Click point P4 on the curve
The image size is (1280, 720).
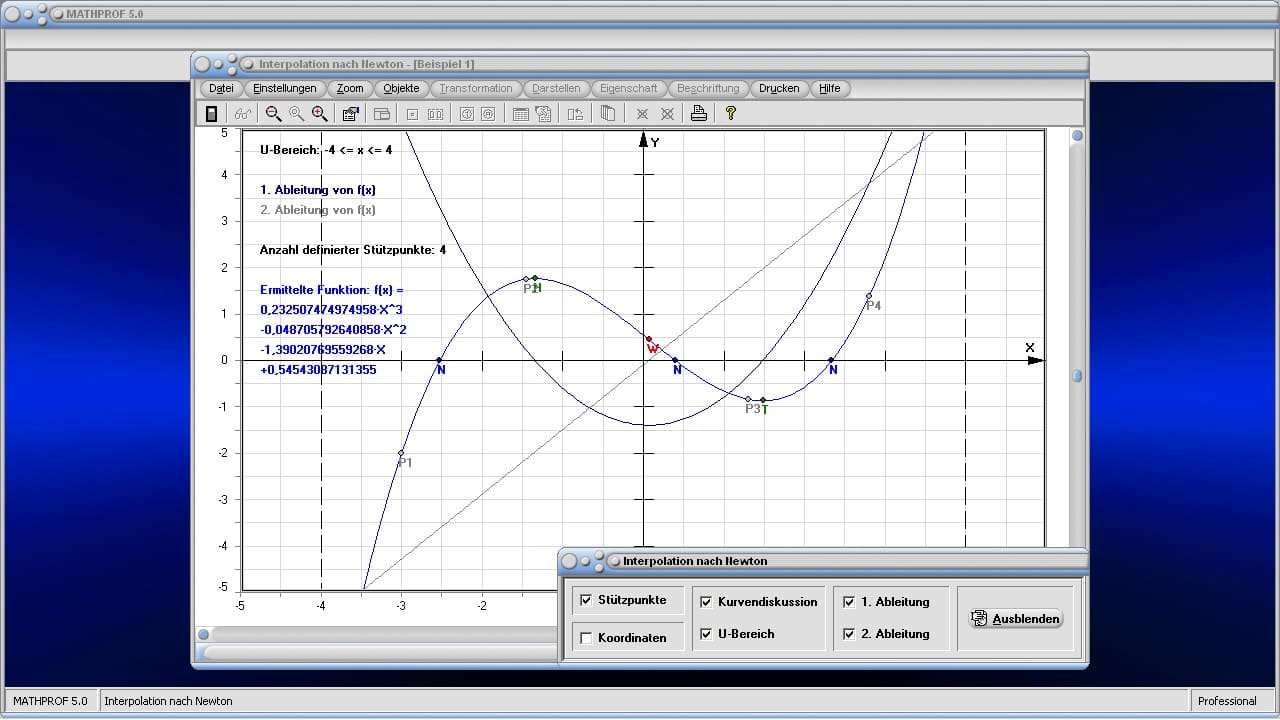pyautogui.click(x=869, y=296)
